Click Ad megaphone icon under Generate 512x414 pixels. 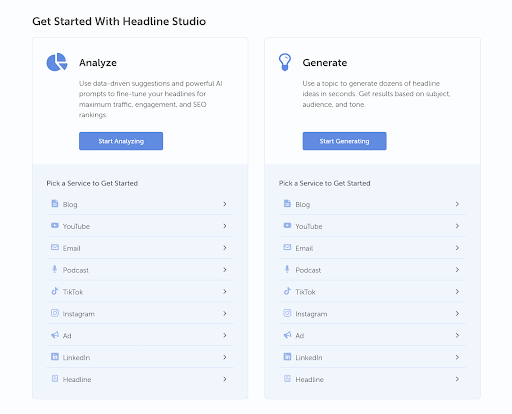pyautogui.click(x=287, y=335)
